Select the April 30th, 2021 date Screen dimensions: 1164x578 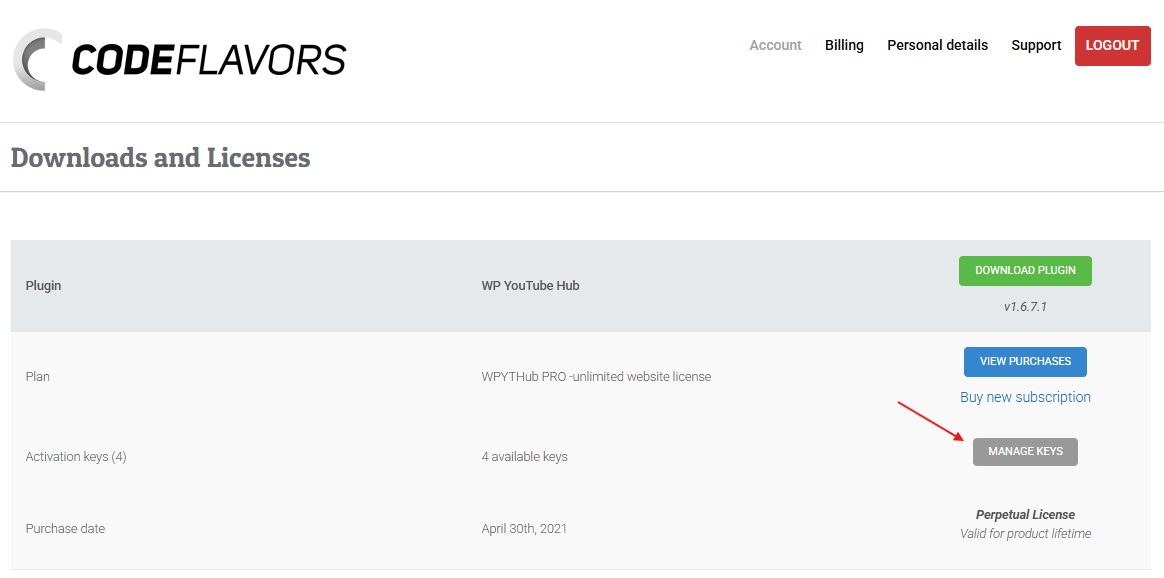click(524, 529)
